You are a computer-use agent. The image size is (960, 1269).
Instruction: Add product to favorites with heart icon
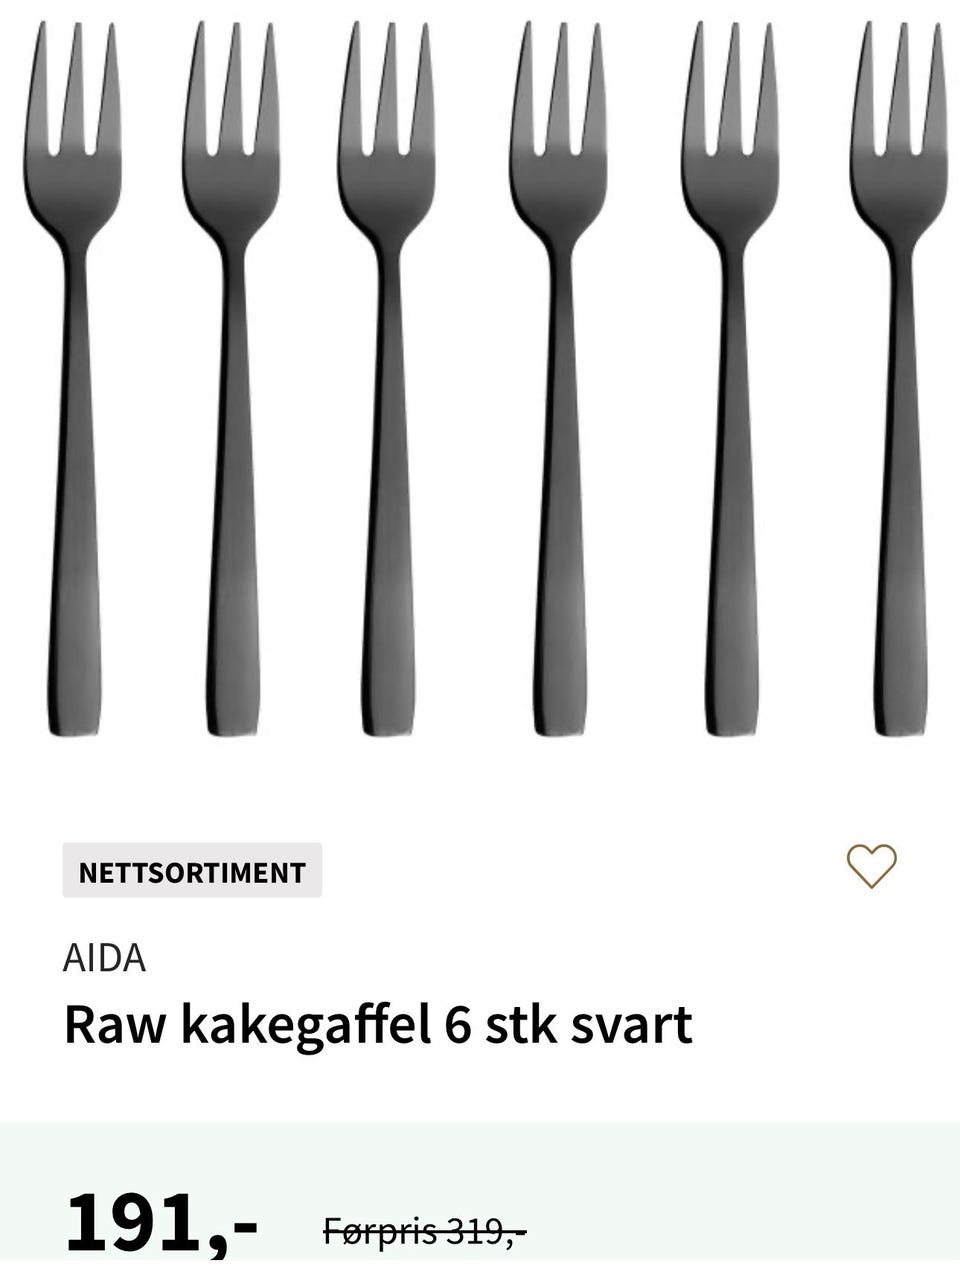(872, 866)
